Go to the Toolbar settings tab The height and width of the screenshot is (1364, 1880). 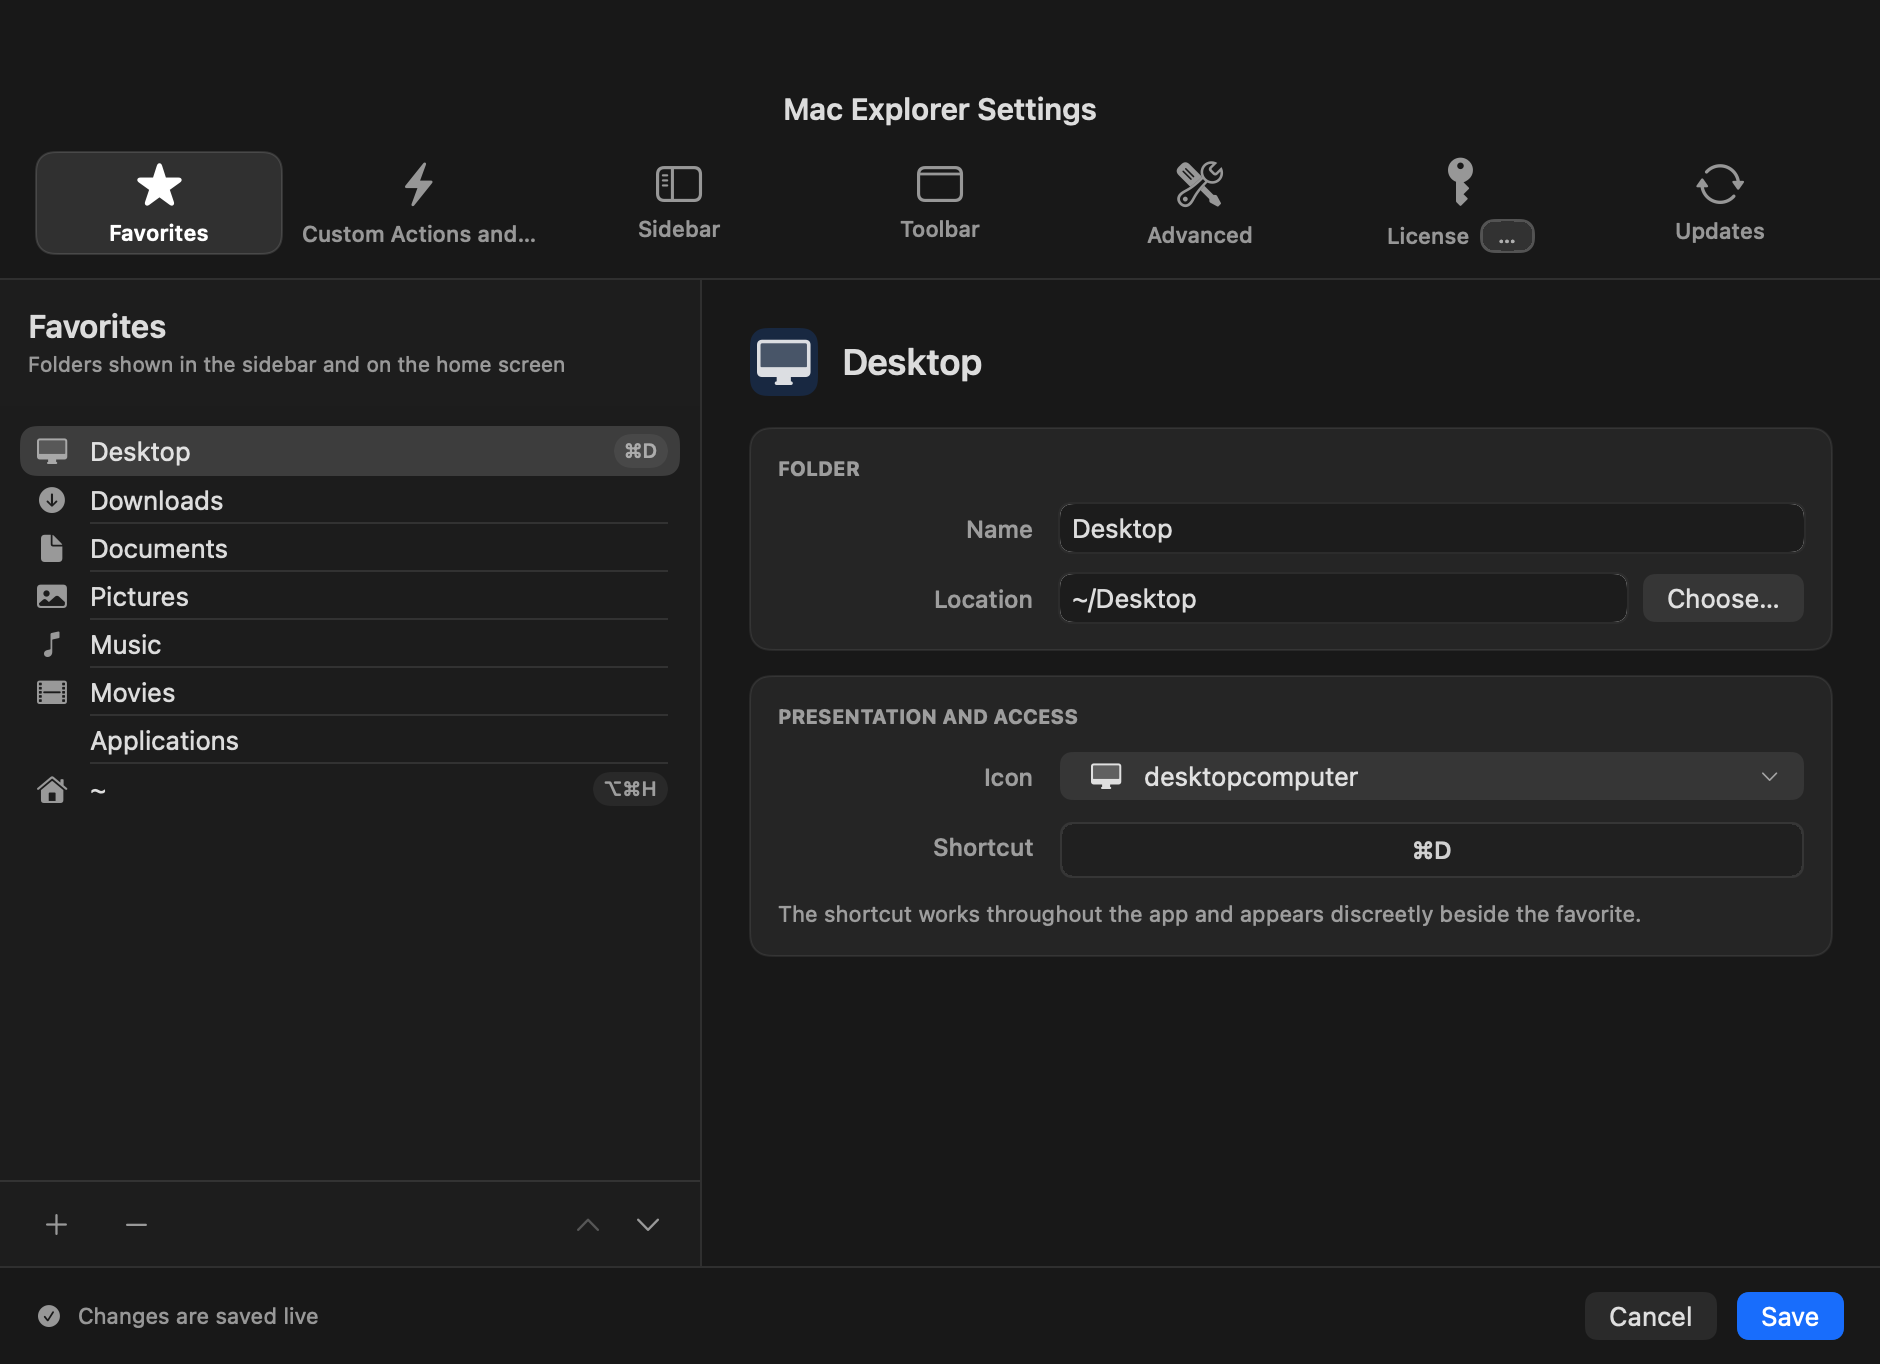coord(940,203)
